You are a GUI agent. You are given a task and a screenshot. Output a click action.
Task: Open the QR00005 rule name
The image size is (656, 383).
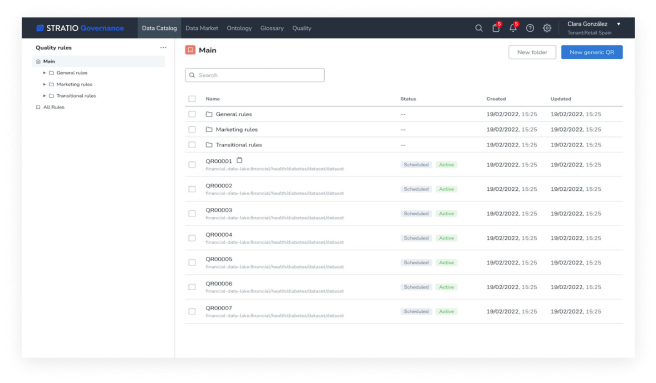(x=219, y=259)
